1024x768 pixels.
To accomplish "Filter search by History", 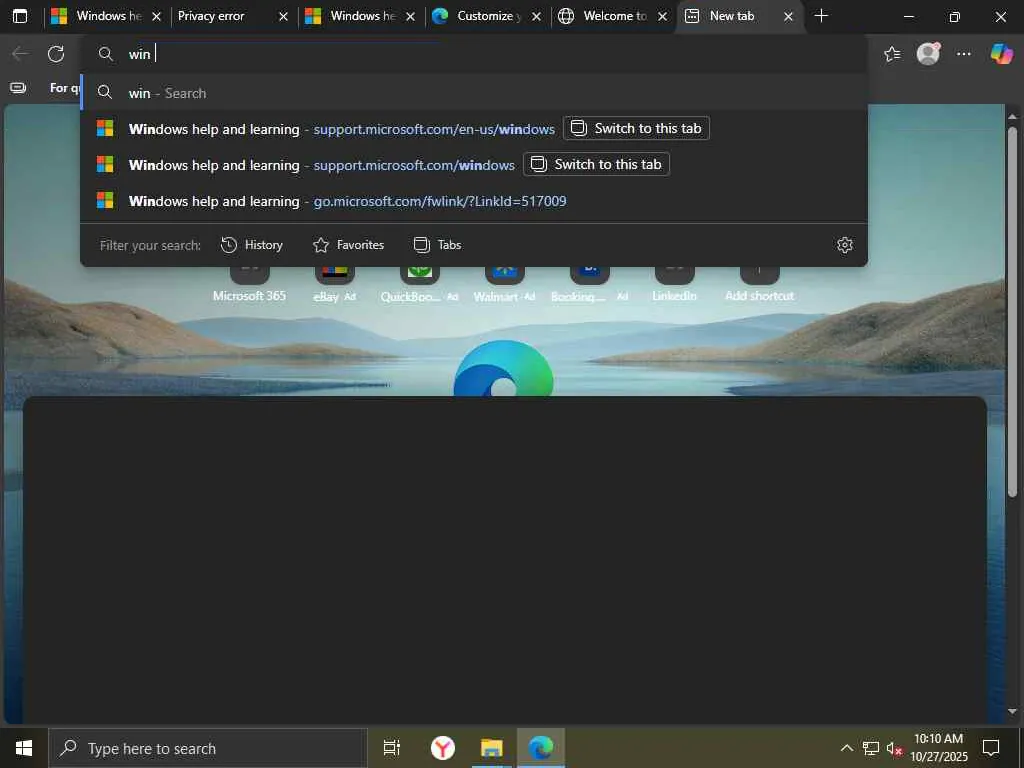I will click(x=251, y=245).
